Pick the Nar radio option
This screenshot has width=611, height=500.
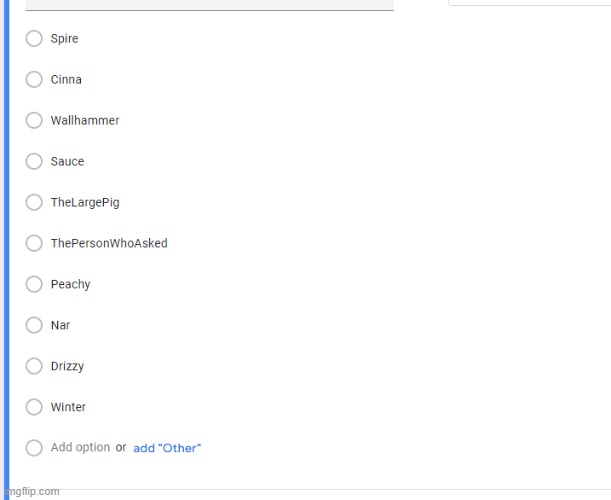(x=34, y=326)
